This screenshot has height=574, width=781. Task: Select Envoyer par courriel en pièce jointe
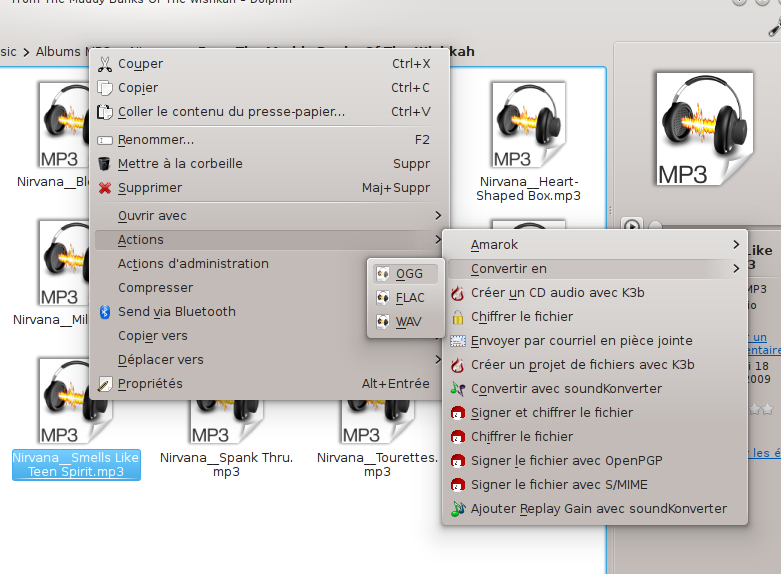(x=595, y=341)
